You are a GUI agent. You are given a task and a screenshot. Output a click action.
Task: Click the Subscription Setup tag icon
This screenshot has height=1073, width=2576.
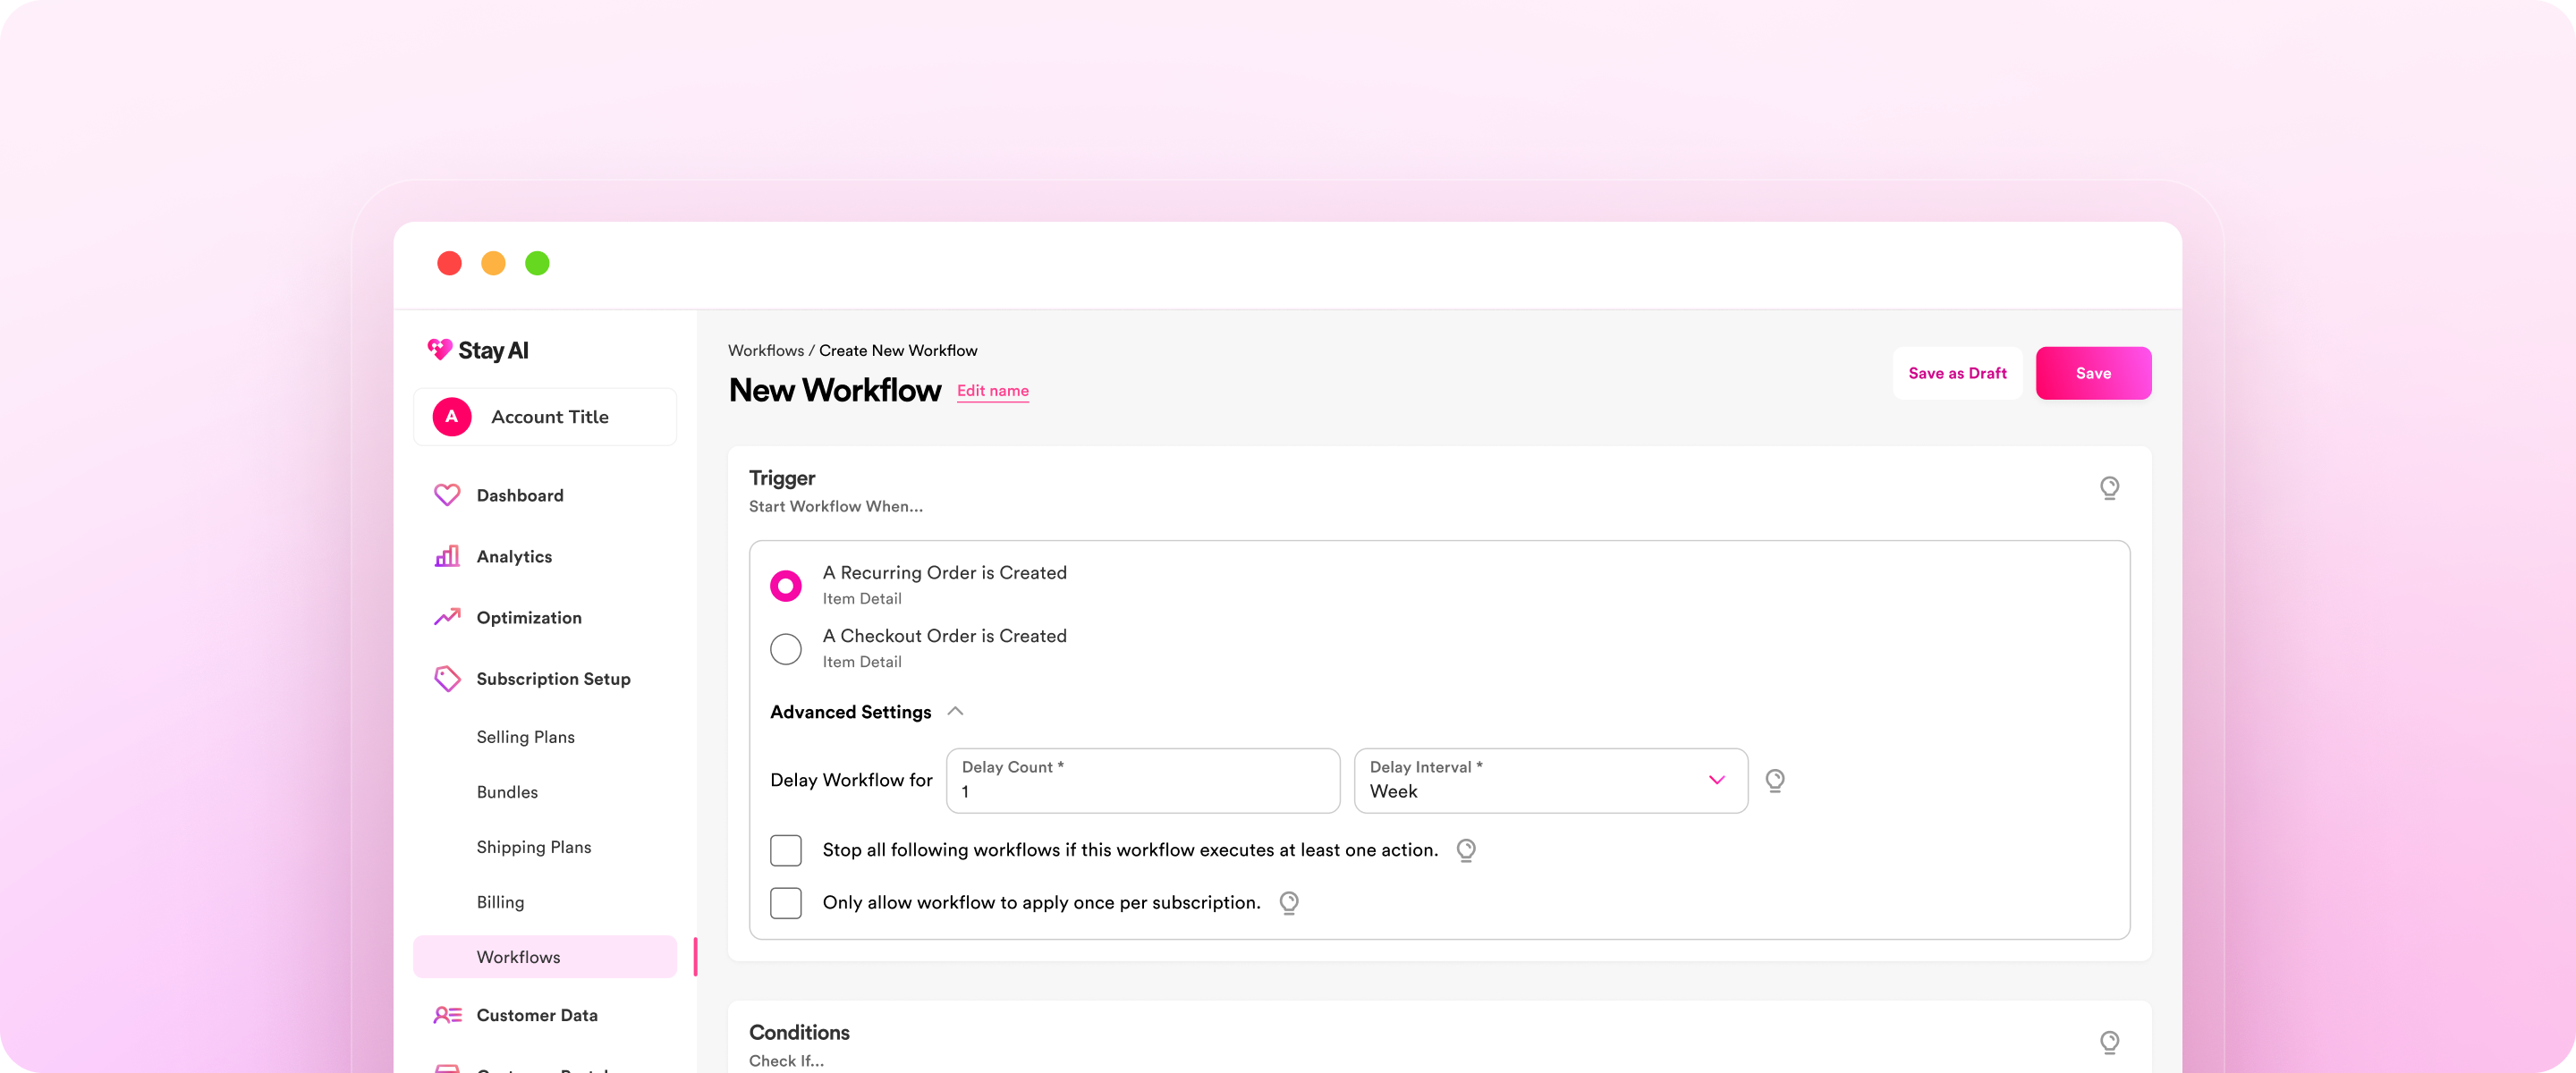pyautogui.click(x=447, y=679)
